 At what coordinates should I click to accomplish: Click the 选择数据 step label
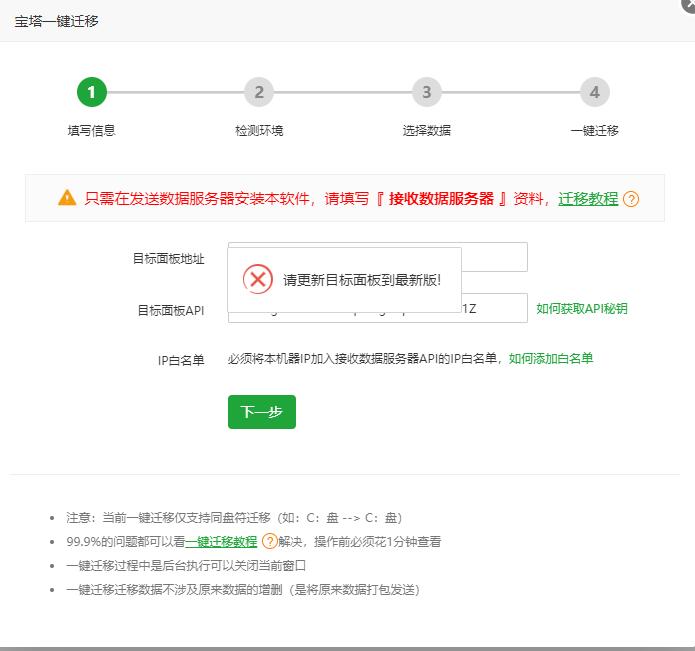[x=427, y=131]
